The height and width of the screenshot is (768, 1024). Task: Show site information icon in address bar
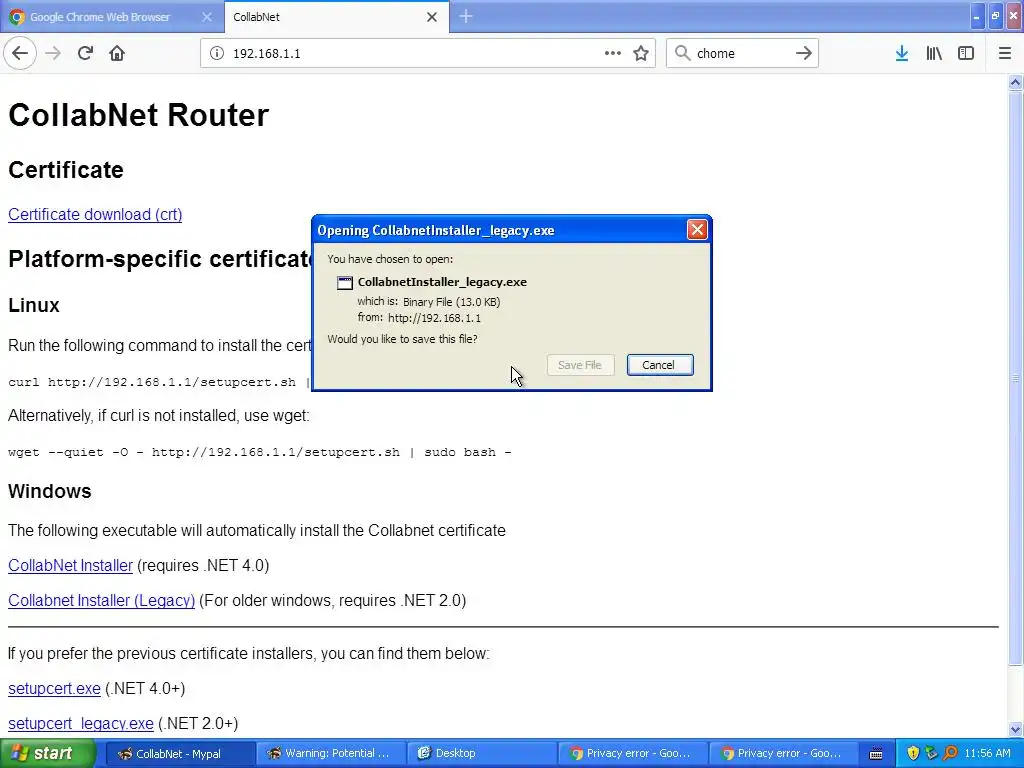(x=217, y=54)
